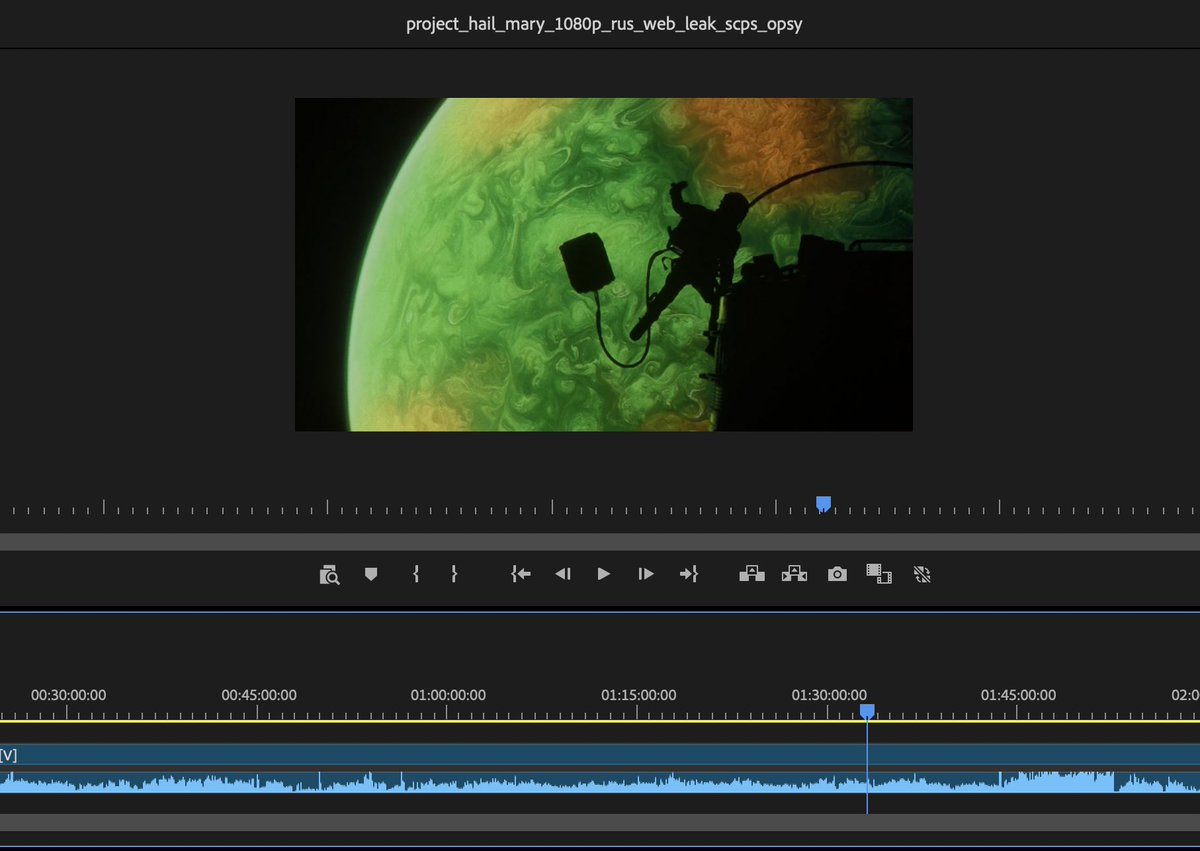The image size is (1200, 851).
Task: Click the project_hail_mary clip title text
Action: point(604,24)
